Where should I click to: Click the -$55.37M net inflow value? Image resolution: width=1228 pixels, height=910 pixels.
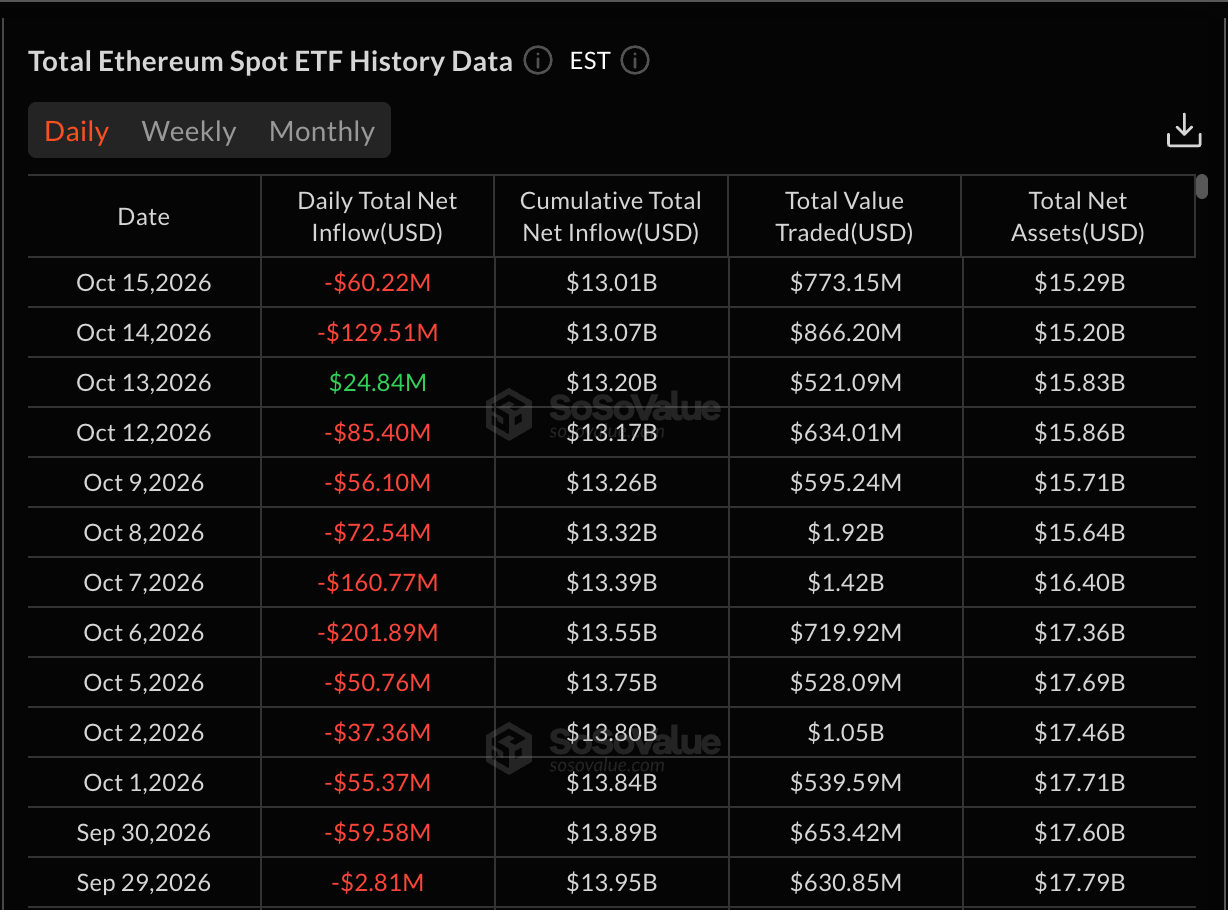[x=378, y=783]
